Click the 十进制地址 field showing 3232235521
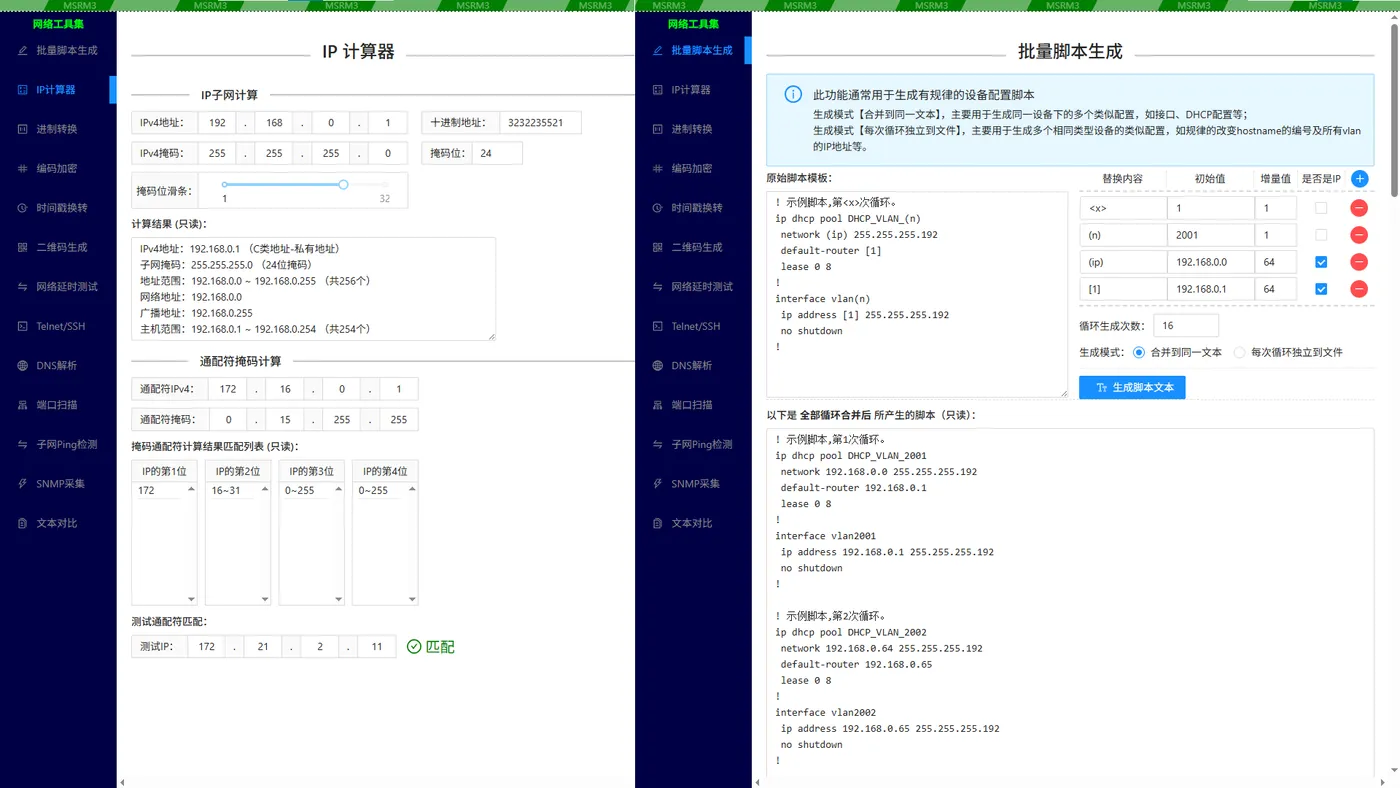1400x788 pixels. tap(540, 123)
